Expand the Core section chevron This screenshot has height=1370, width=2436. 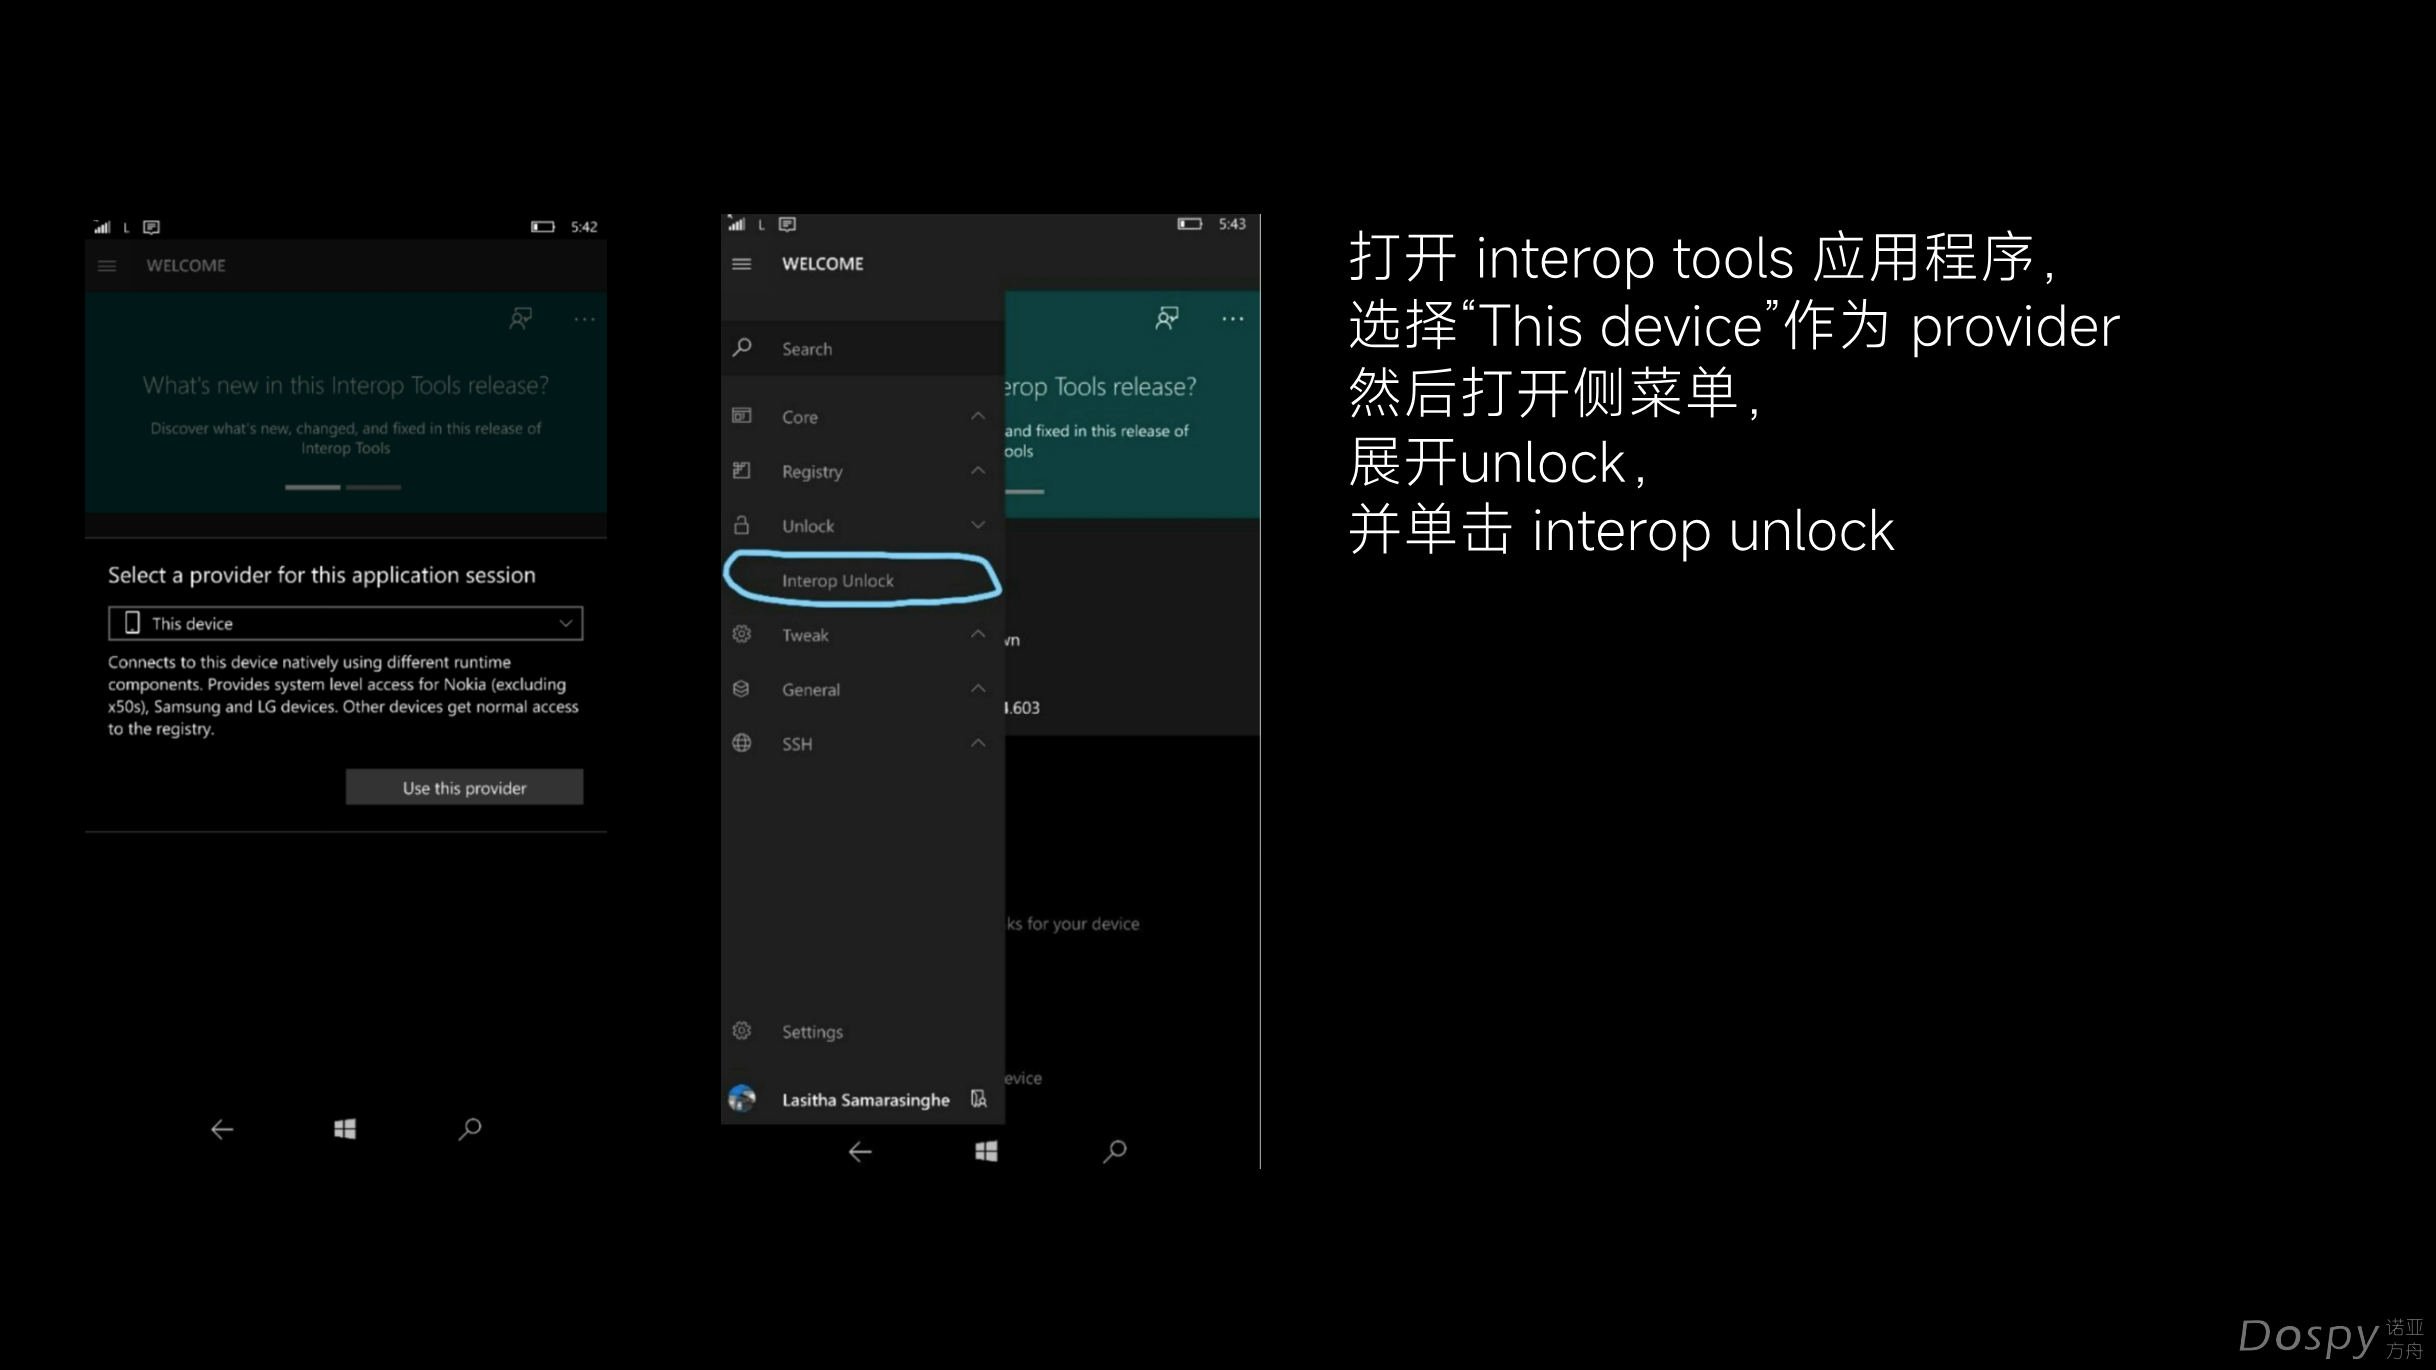(977, 416)
